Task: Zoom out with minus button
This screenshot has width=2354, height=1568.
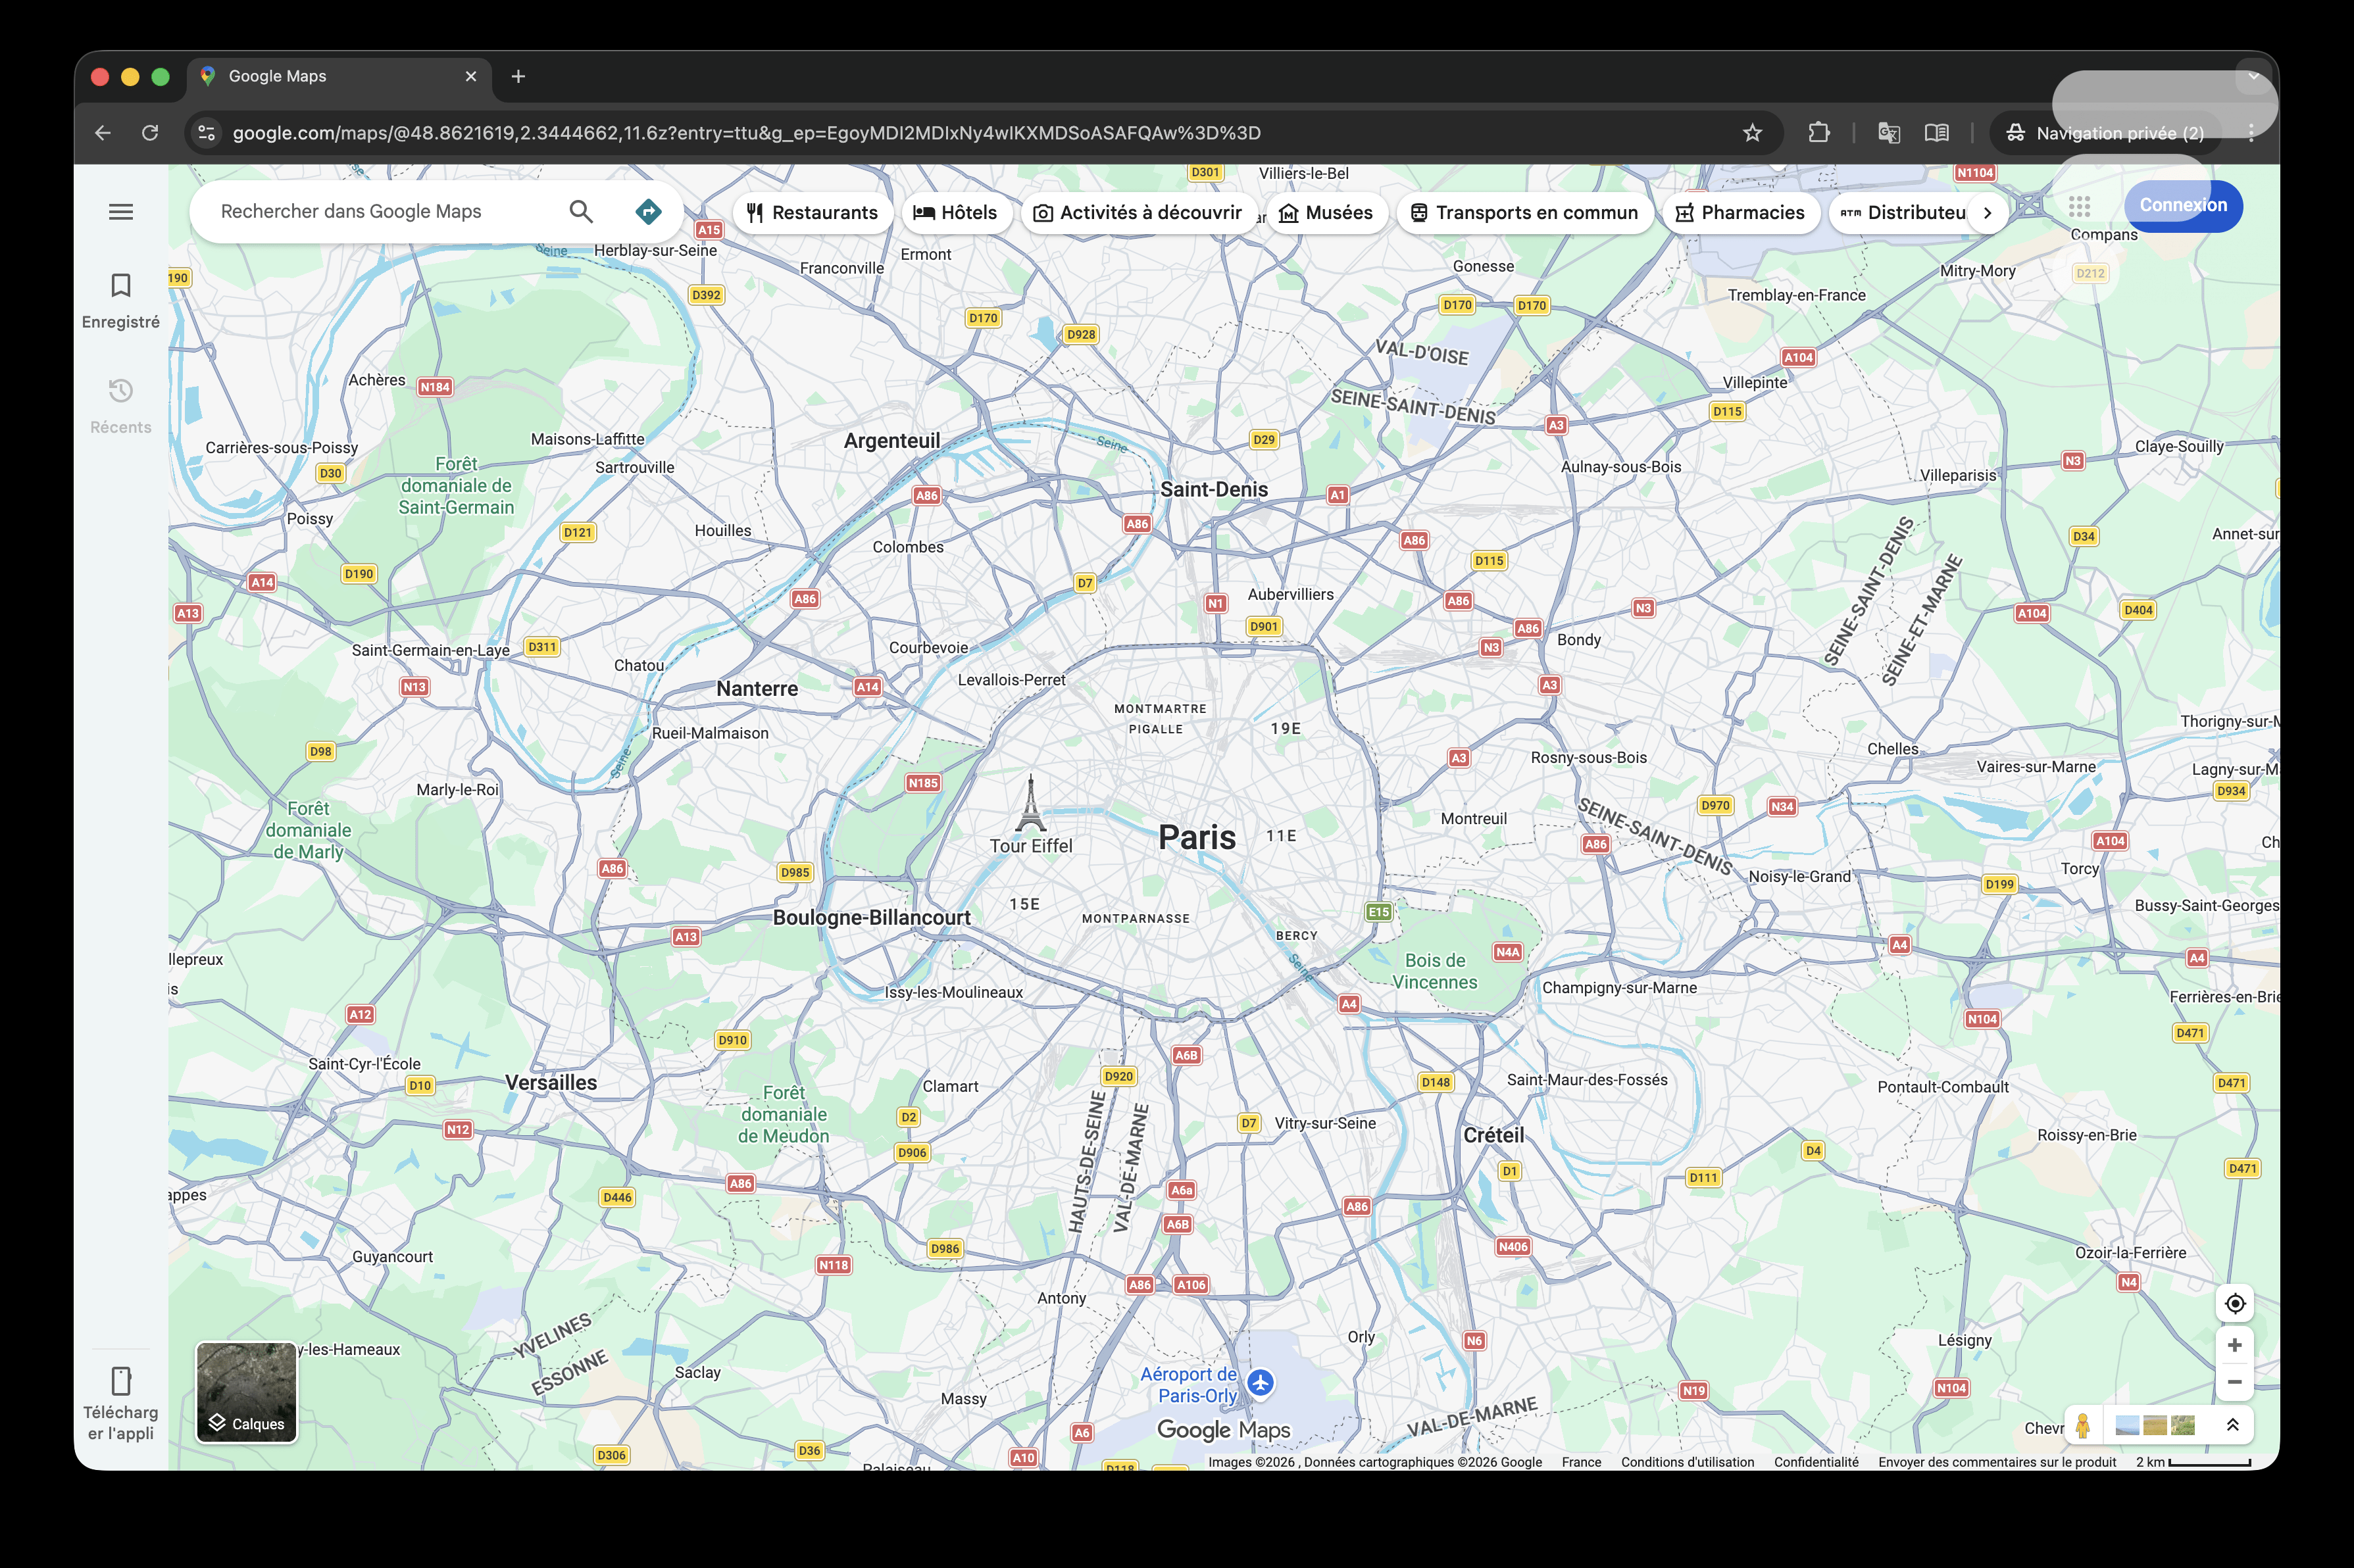Action: pos(2234,1382)
